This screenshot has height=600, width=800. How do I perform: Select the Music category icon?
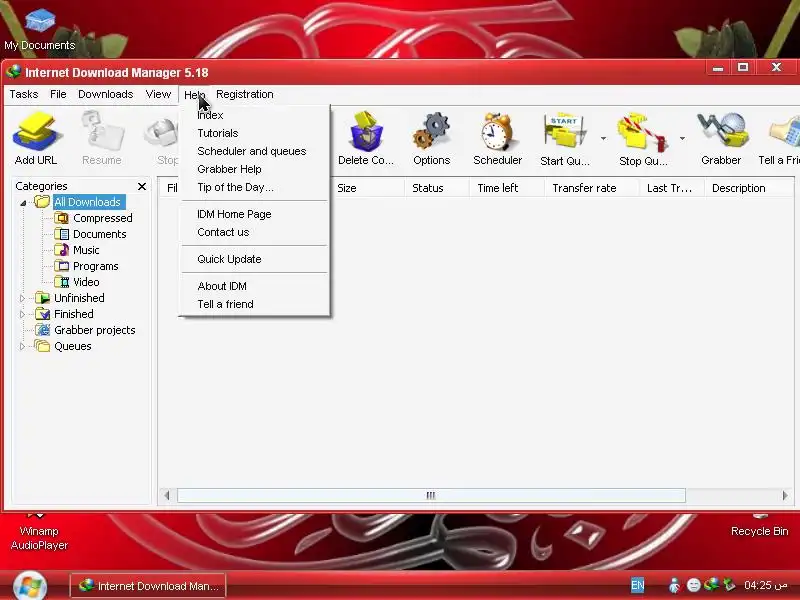pos(62,250)
